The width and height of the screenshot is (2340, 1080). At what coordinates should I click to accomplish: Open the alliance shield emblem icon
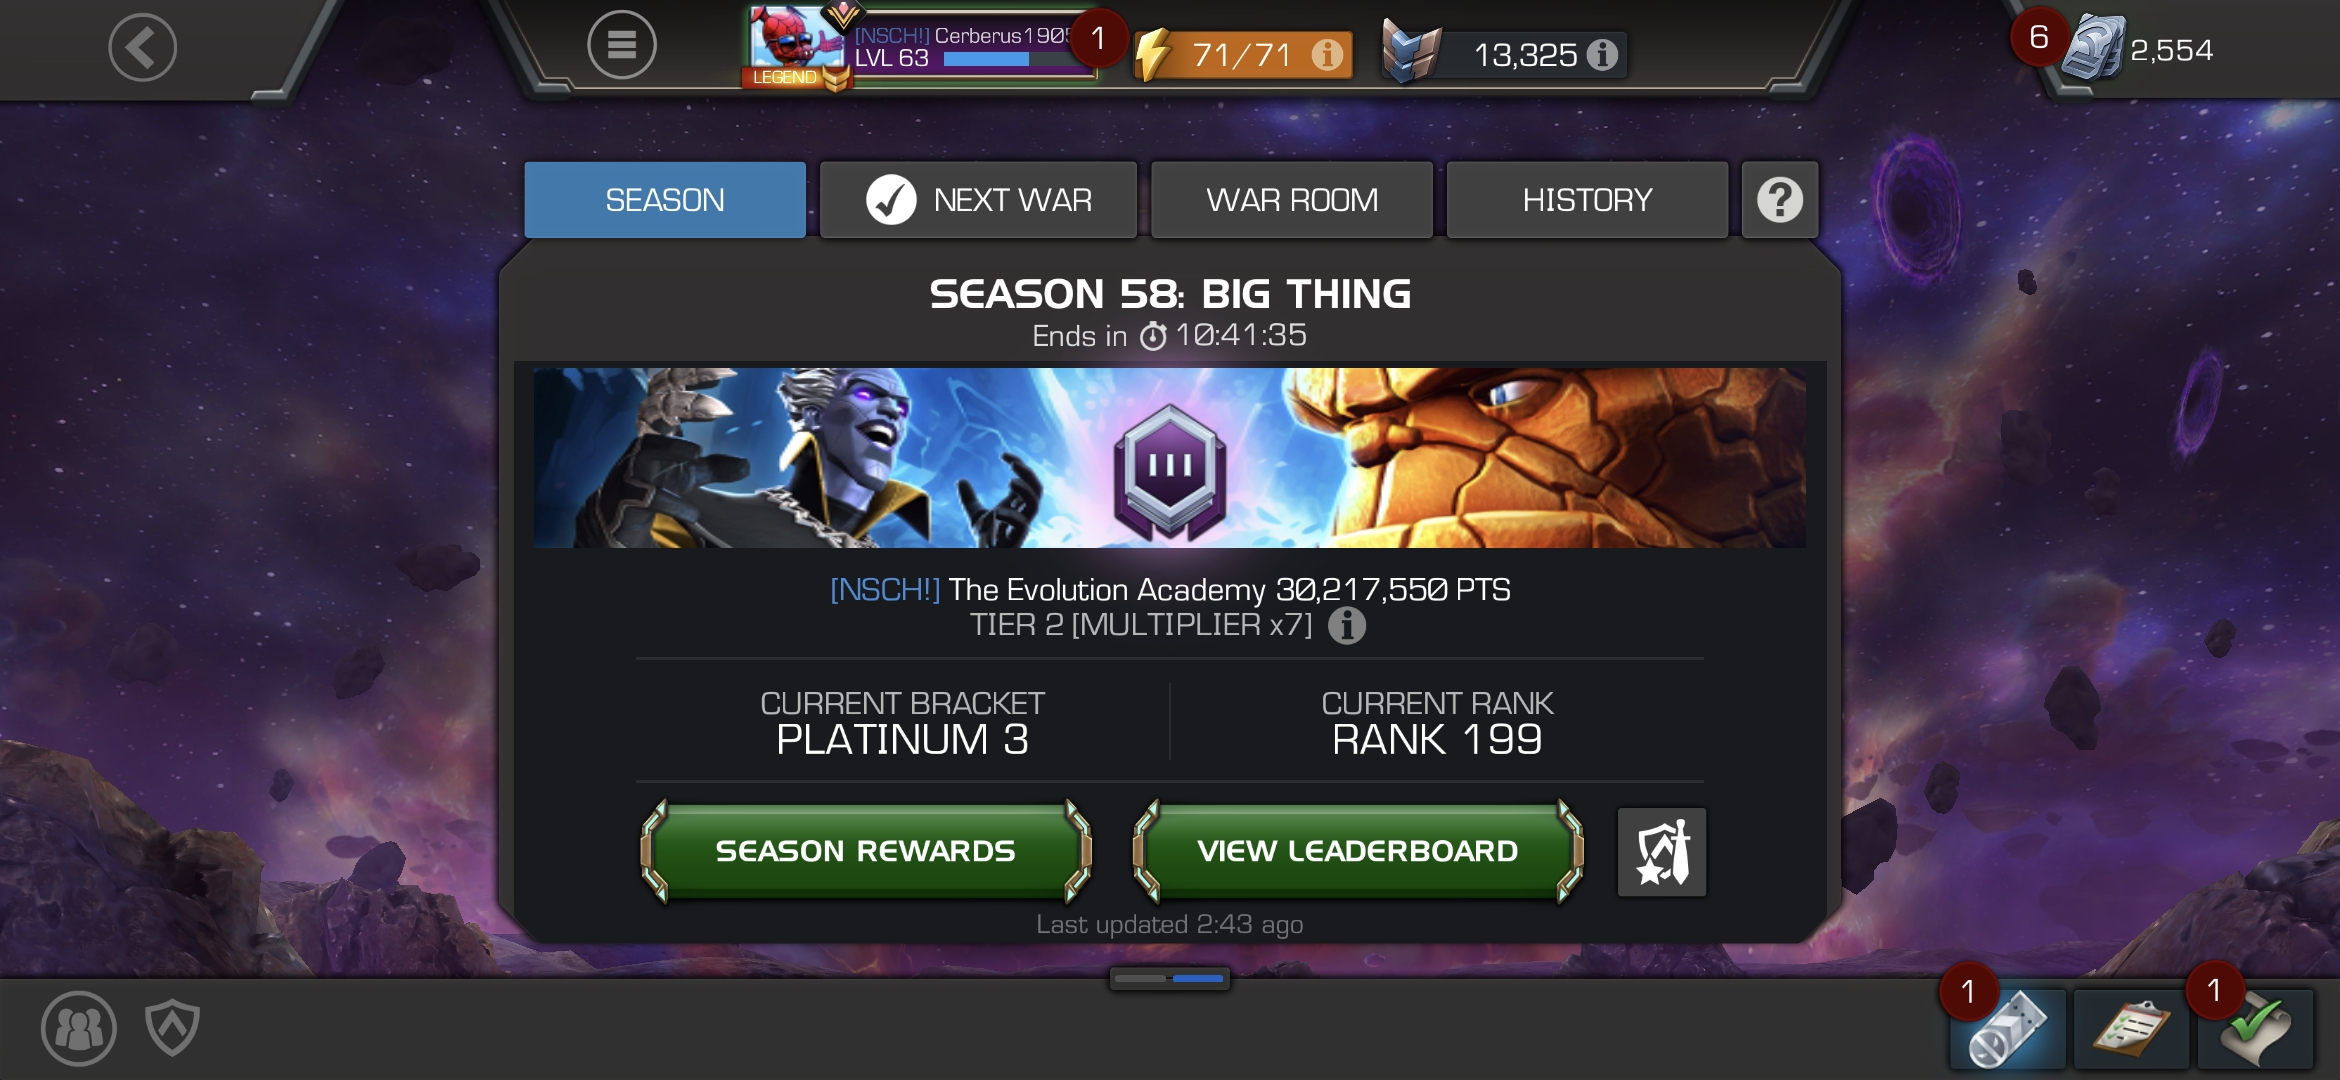click(172, 1028)
